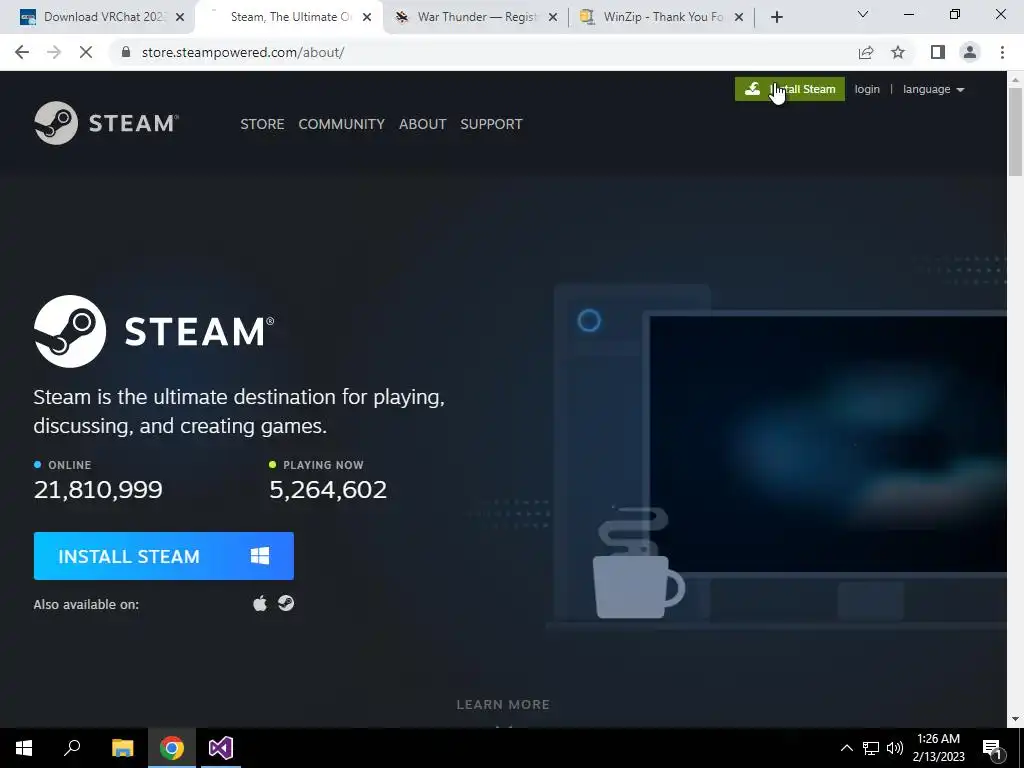
Task: Open the COMMUNITY menu
Action: (x=342, y=124)
